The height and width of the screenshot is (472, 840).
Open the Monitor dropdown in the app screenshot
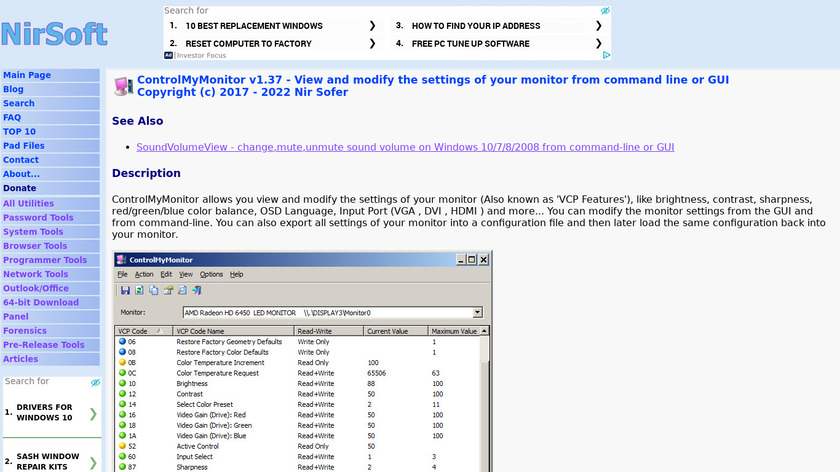(477, 313)
